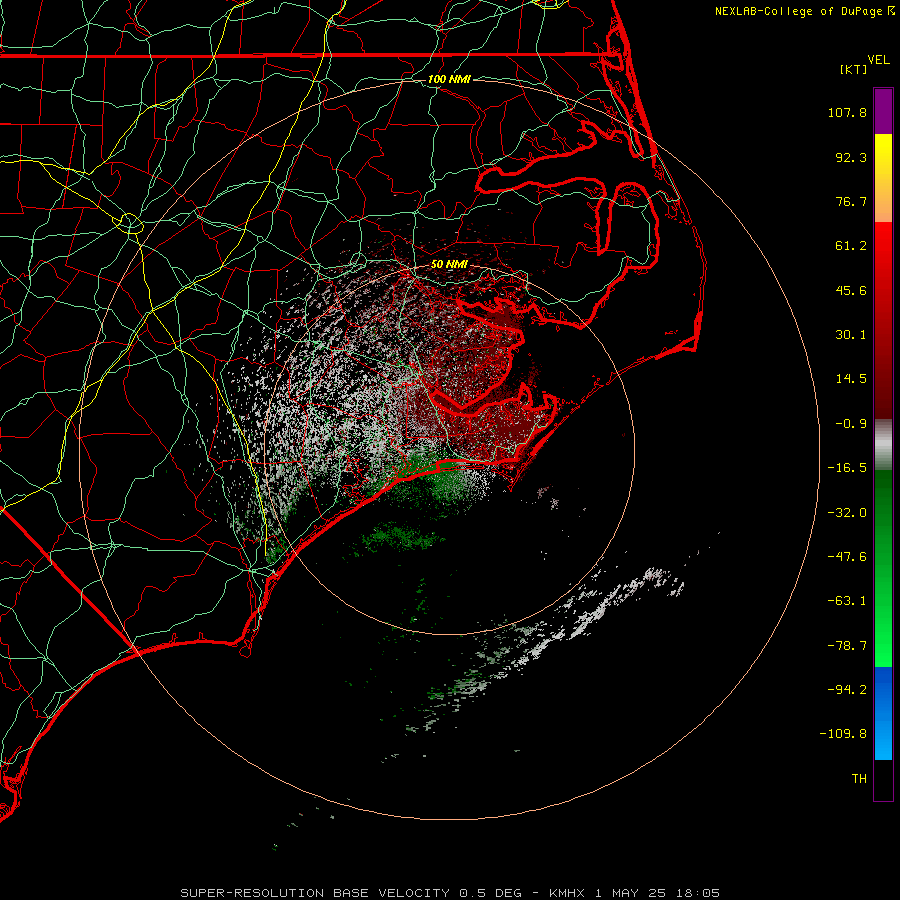Click the Super-Resolution Base Velocity caption
This screenshot has height=900, width=900.
point(449,893)
